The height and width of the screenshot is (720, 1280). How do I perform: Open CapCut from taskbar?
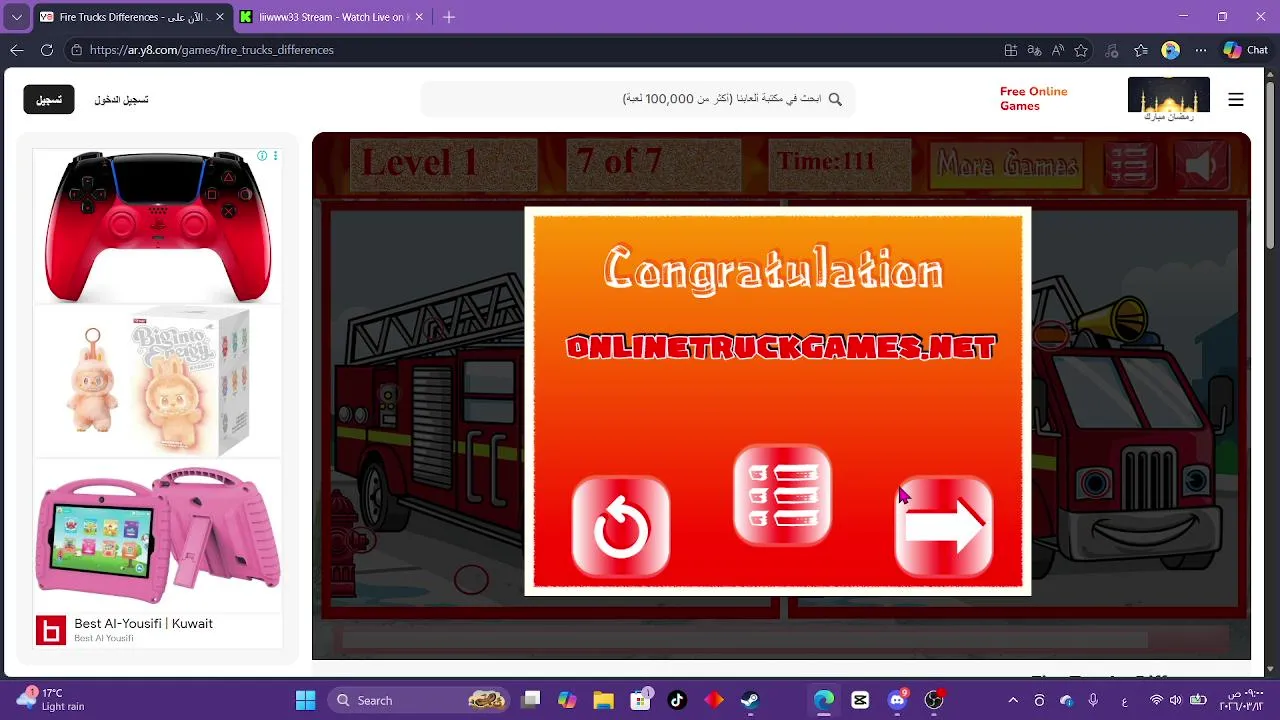(x=860, y=700)
